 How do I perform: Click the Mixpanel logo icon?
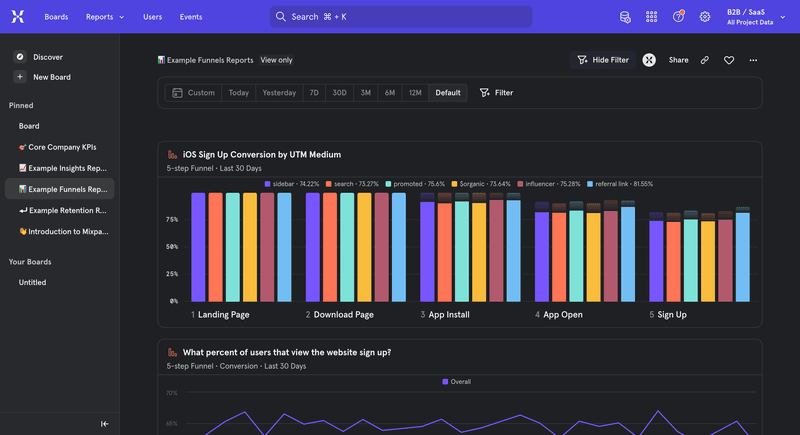click(x=17, y=16)
